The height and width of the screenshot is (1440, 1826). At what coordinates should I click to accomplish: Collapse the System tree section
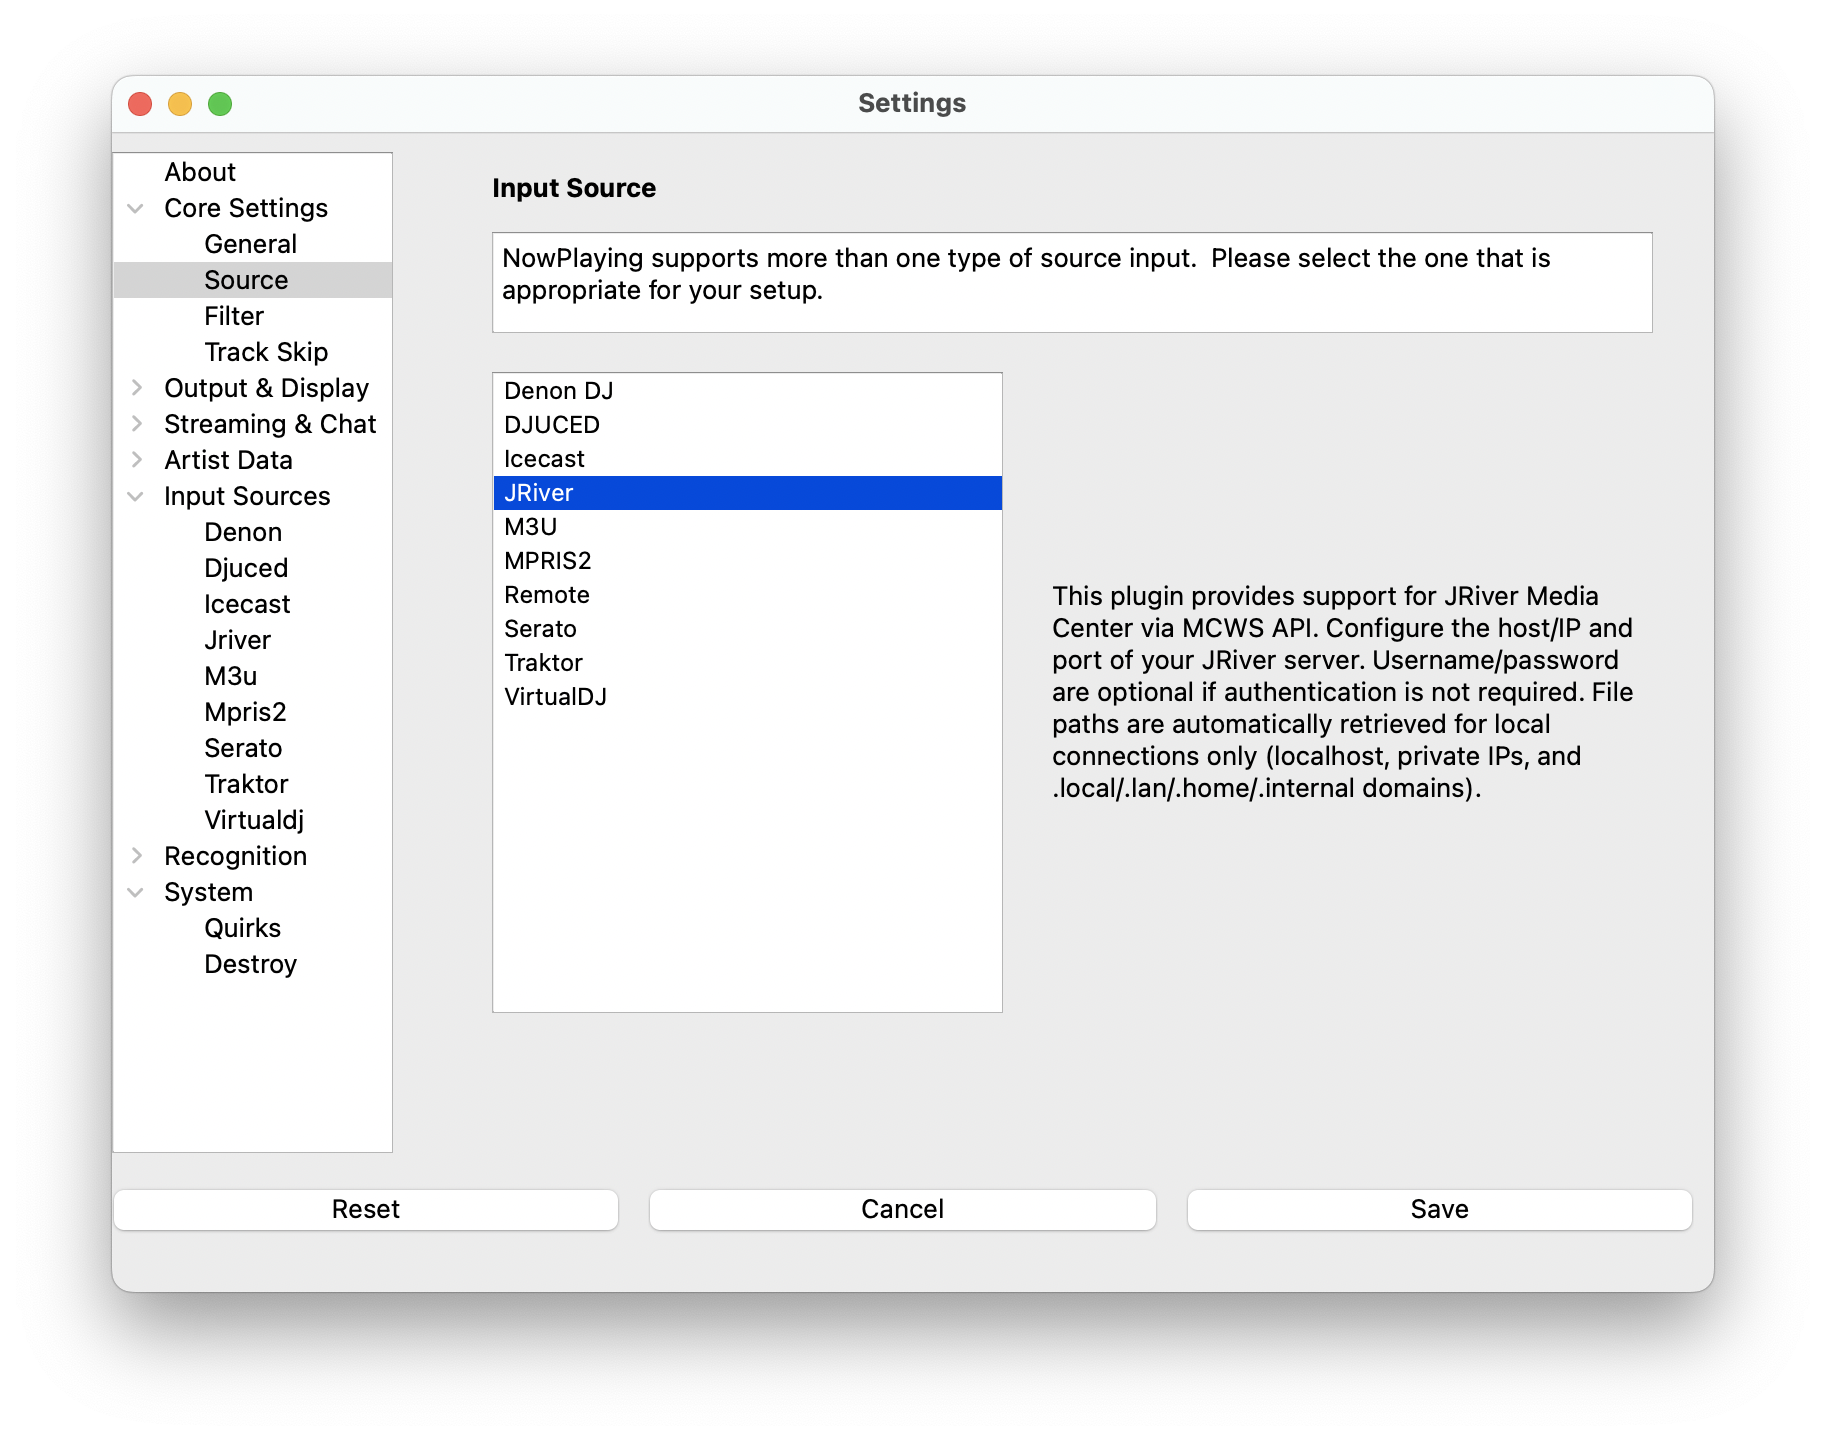click(x=136, y=893)
